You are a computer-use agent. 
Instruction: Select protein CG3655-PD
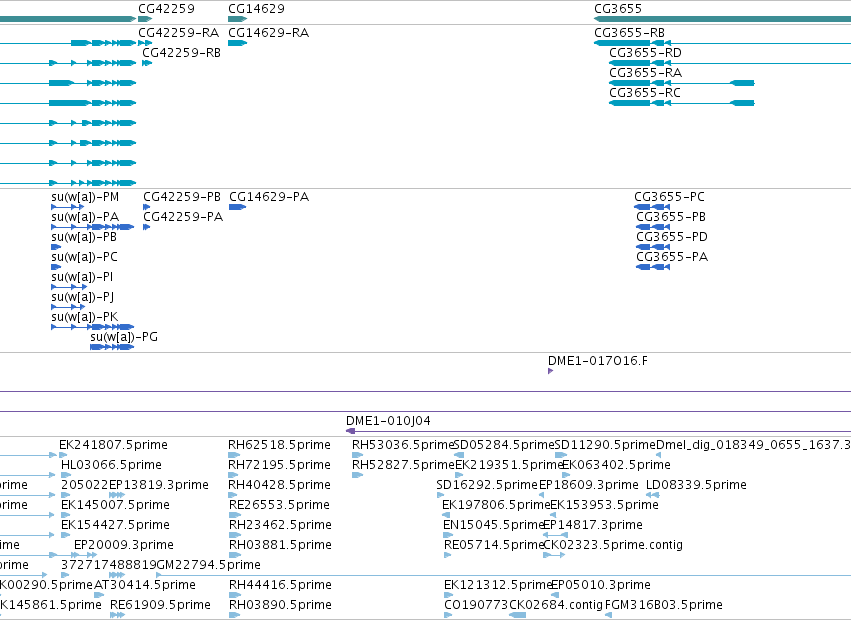click(x=672, y=237)
